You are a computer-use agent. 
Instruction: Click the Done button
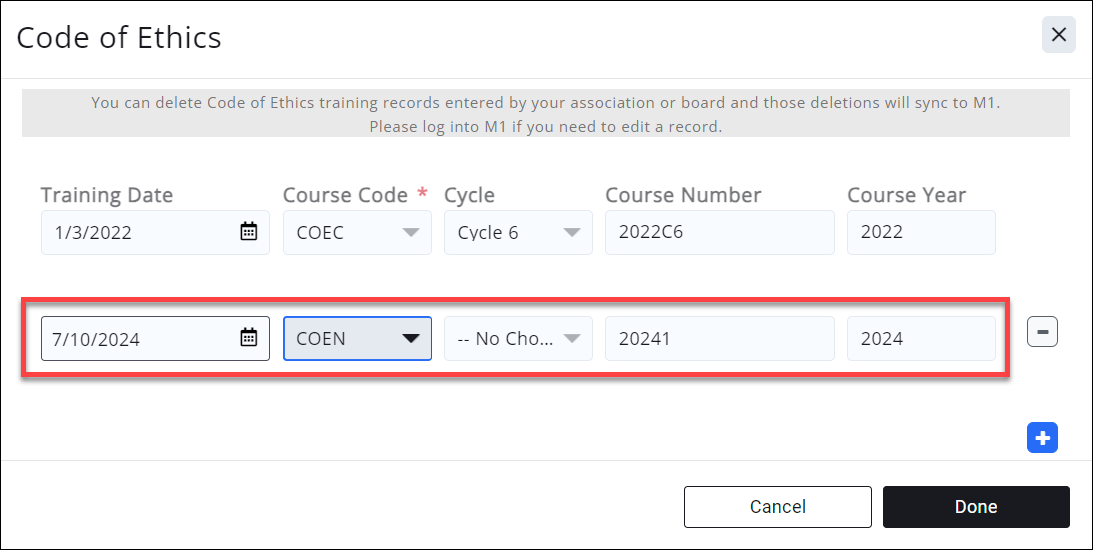click(x=976, y=507)
